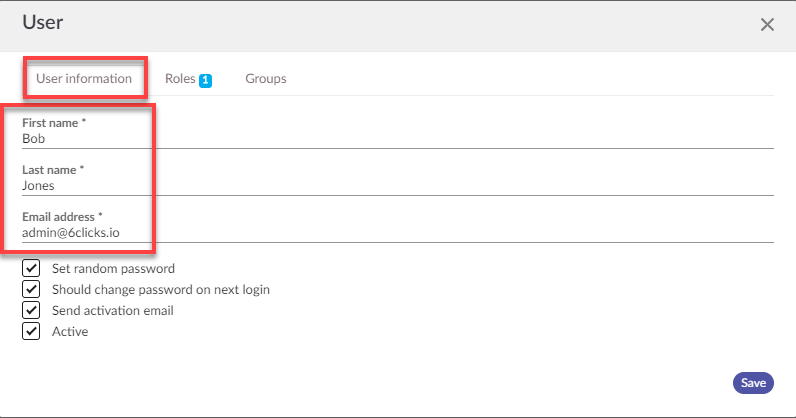Screen dimensions: 796x418
Task: Uncheck the Set random password checkbox
Action: [31, 268]
